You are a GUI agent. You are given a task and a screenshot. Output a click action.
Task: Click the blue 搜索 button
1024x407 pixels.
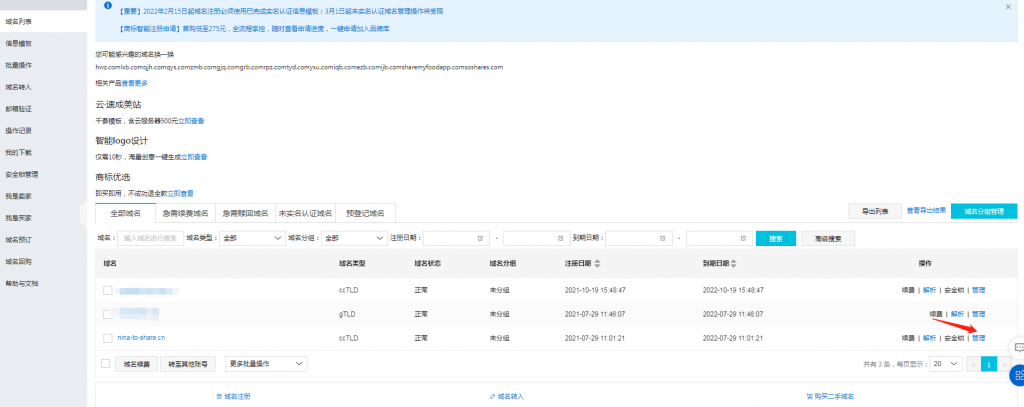click(x=776, y=238)
